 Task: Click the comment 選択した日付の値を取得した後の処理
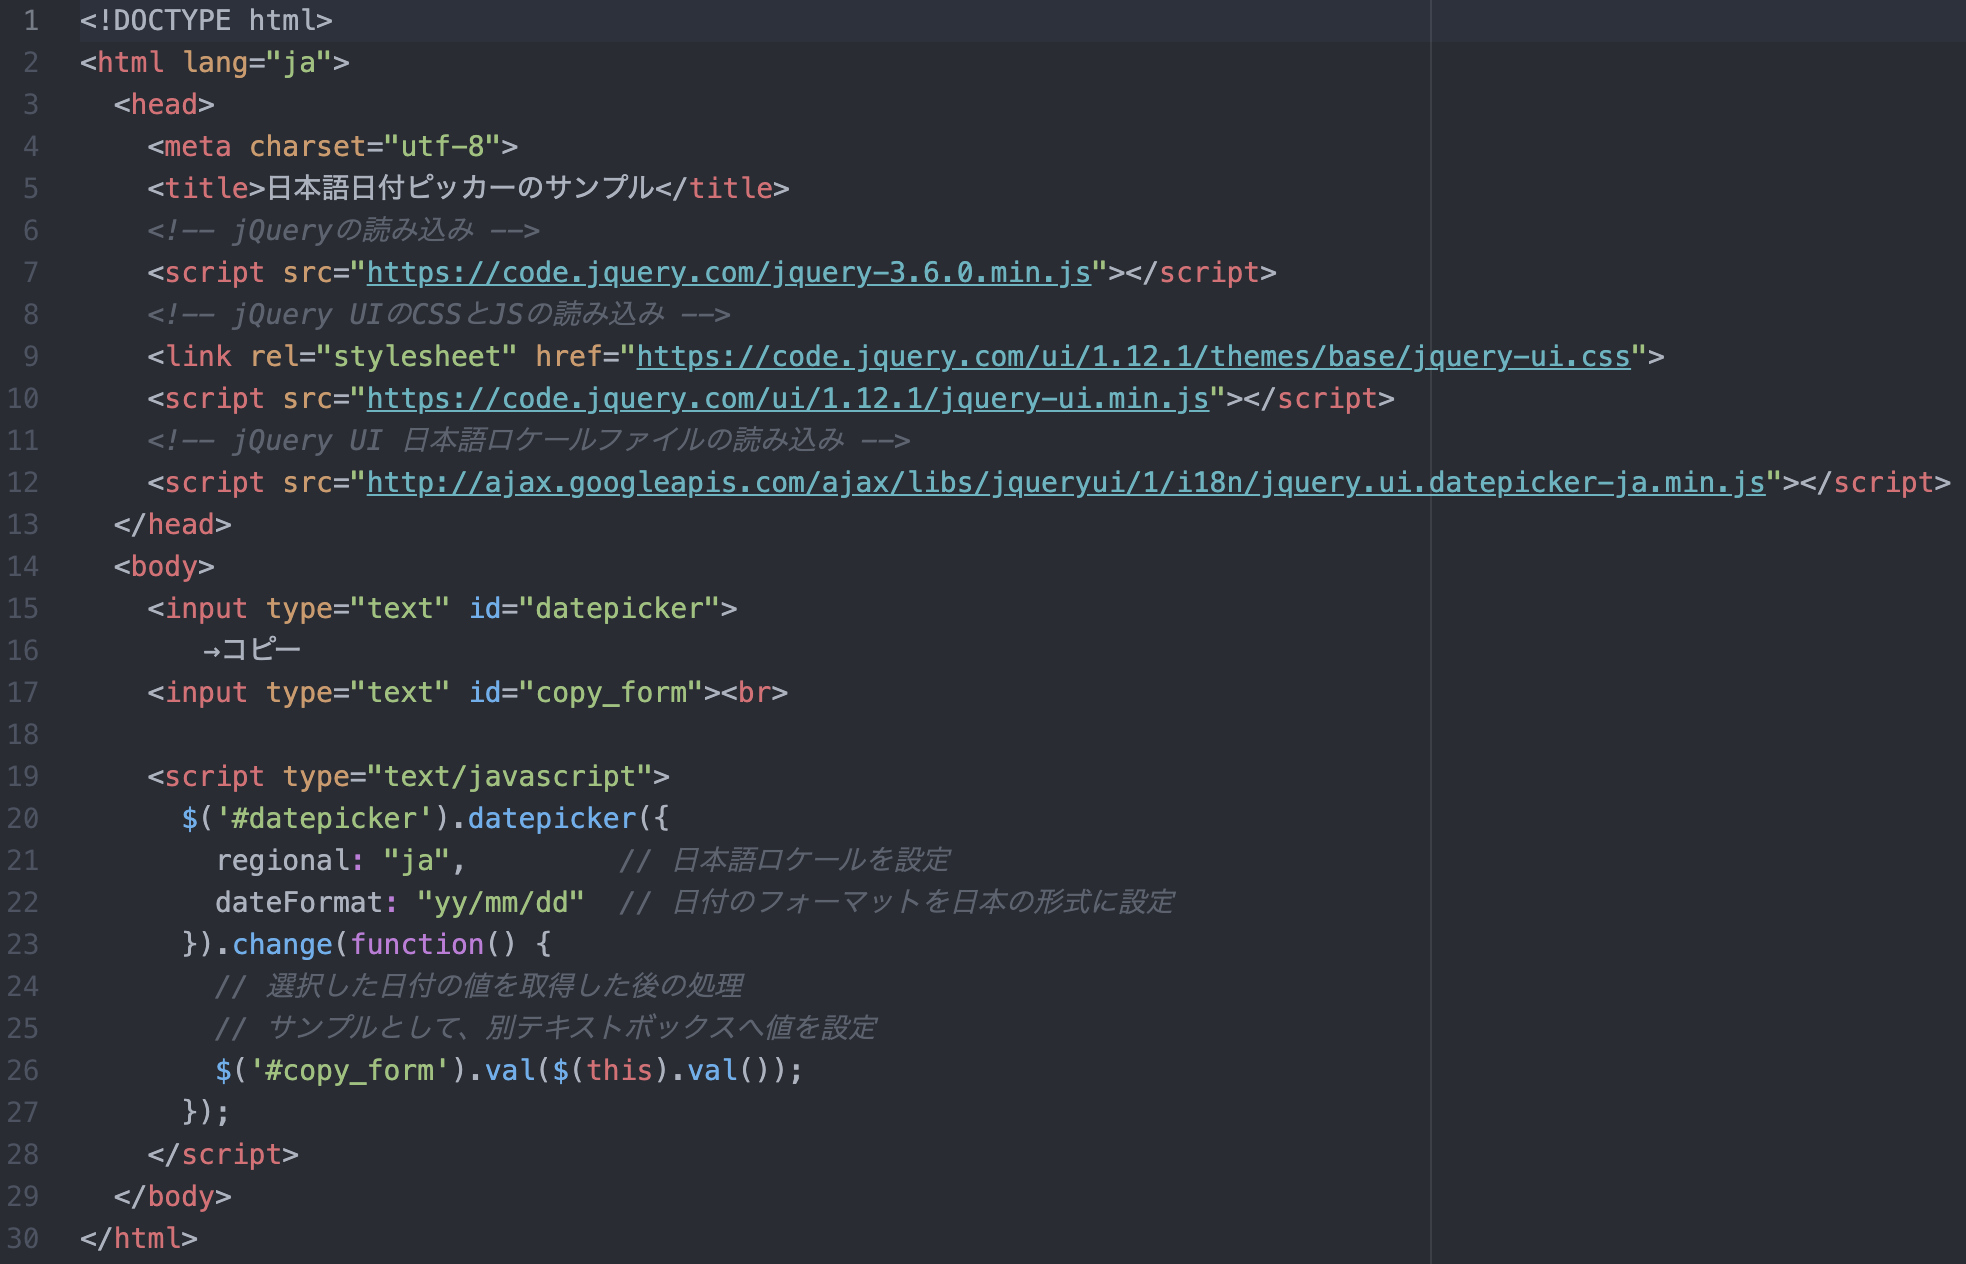[478, 986]
